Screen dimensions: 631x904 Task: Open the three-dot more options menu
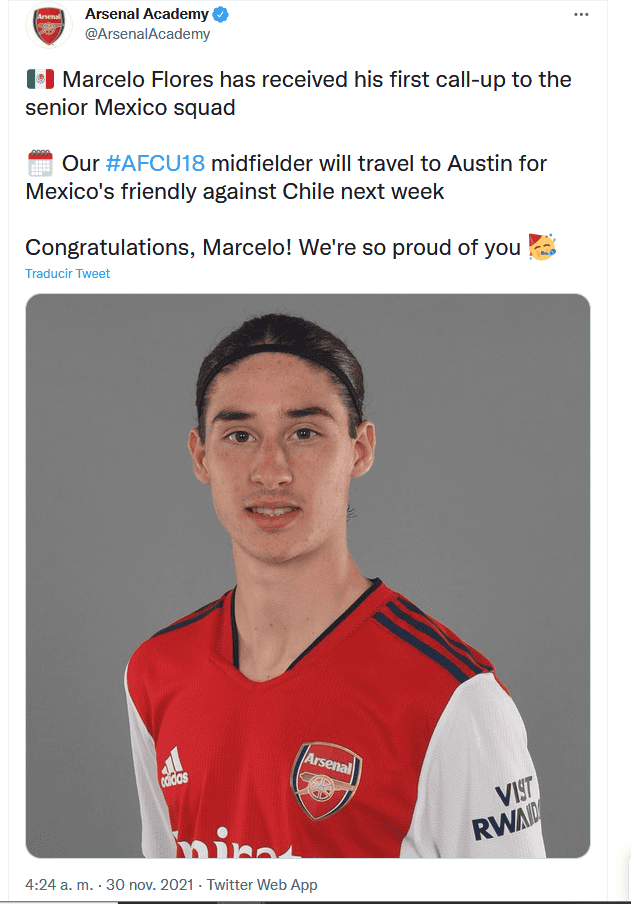tap(581, 15)
